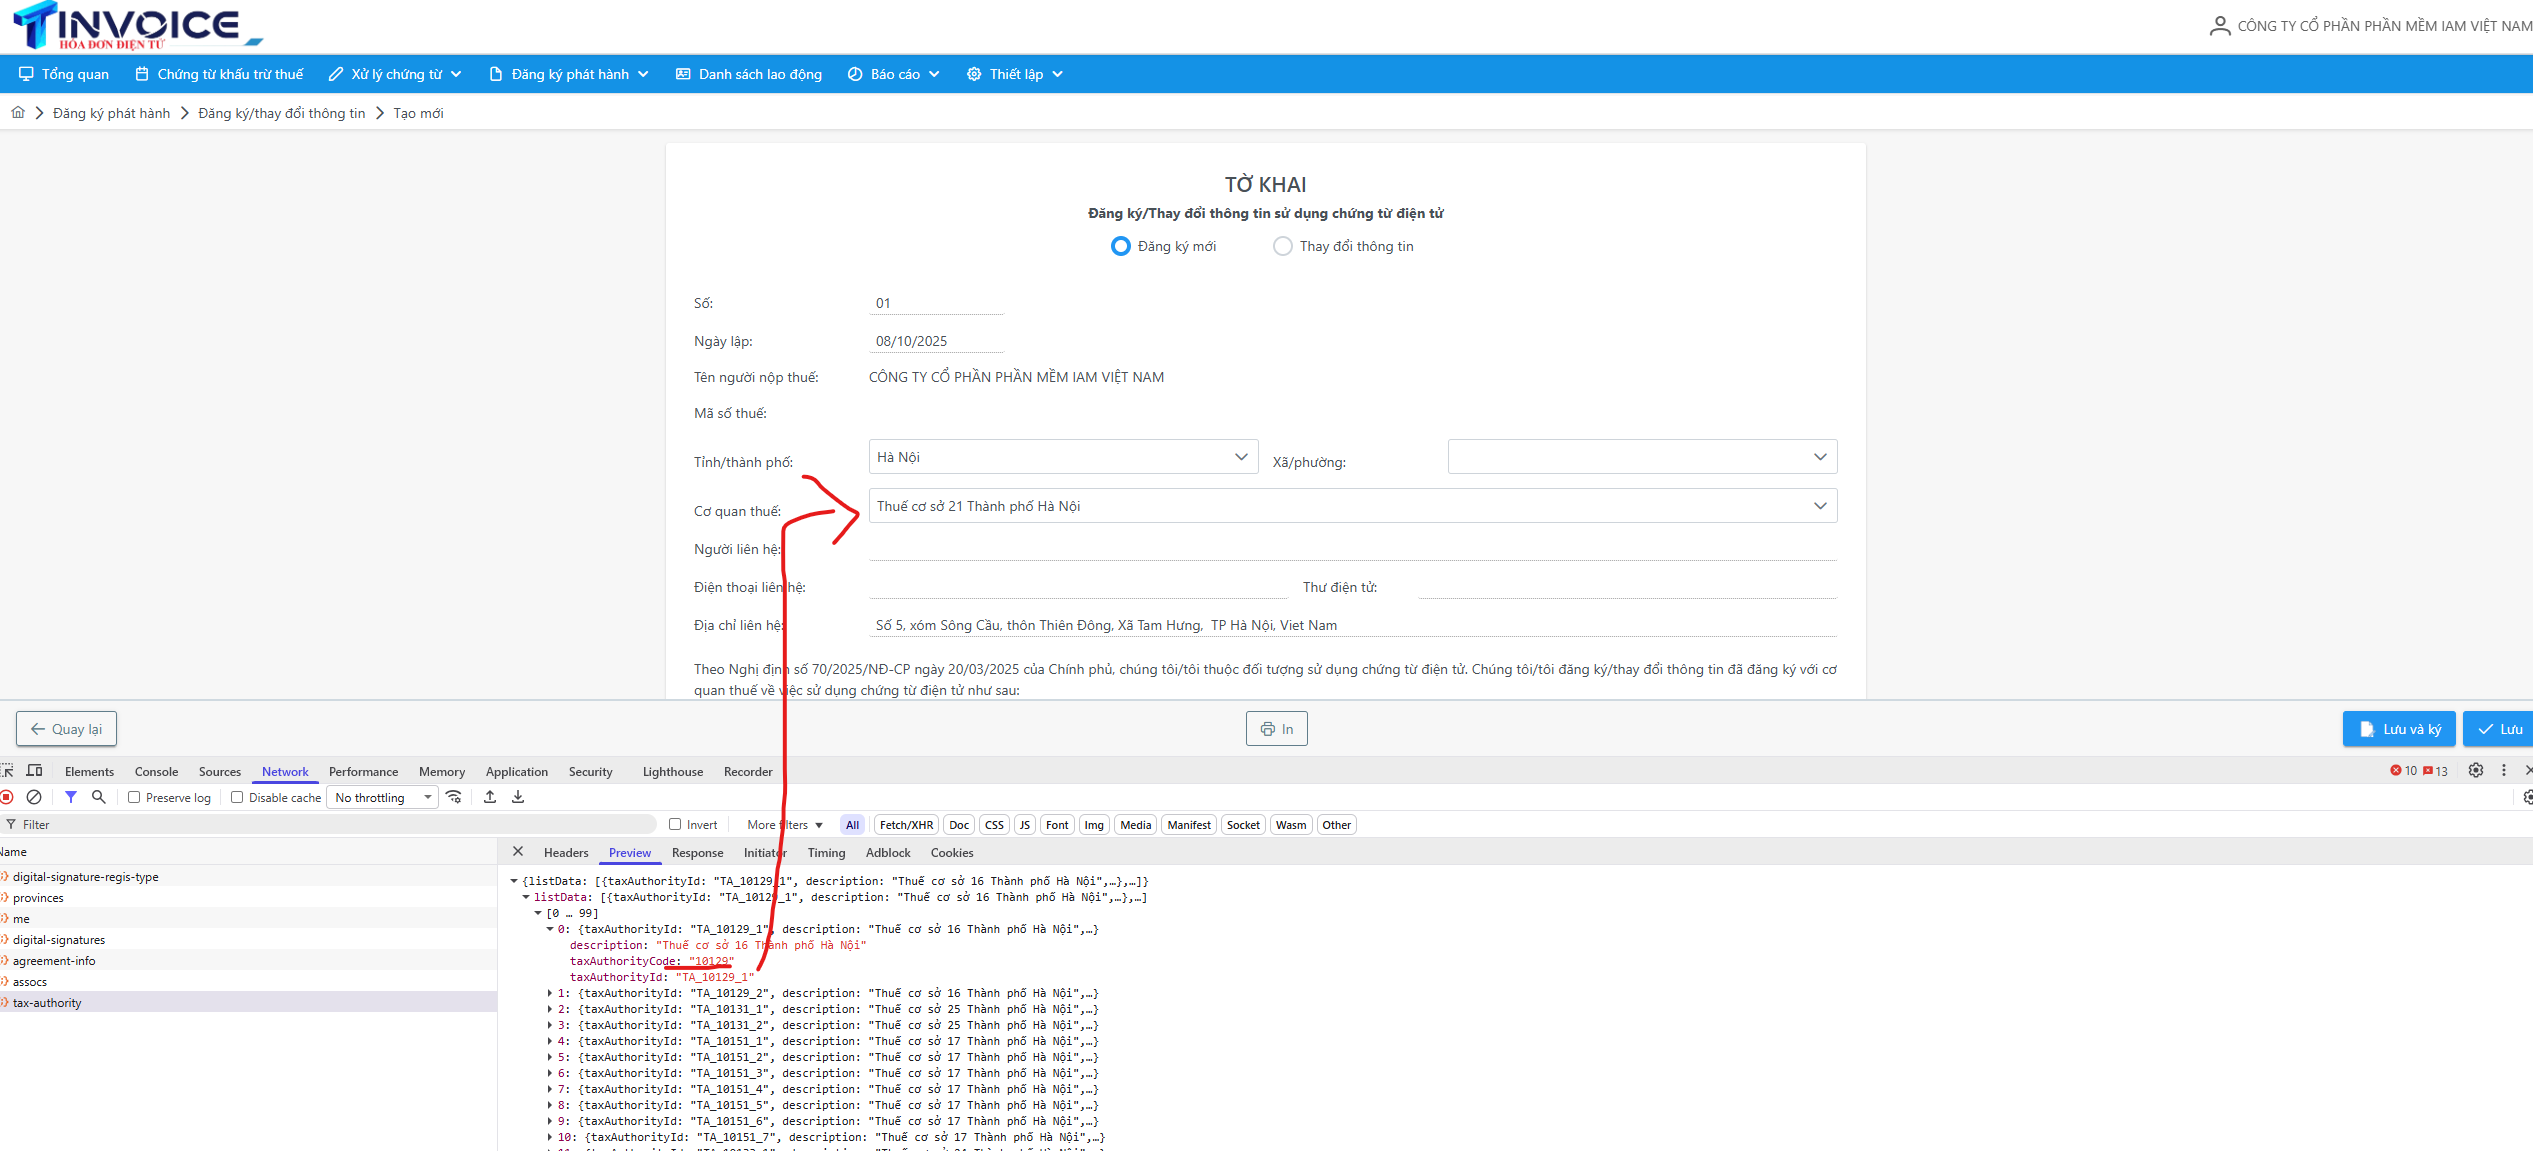Click the Số input field containing 01
Screen dimensions: 2533x1151
tap(936, 303)
